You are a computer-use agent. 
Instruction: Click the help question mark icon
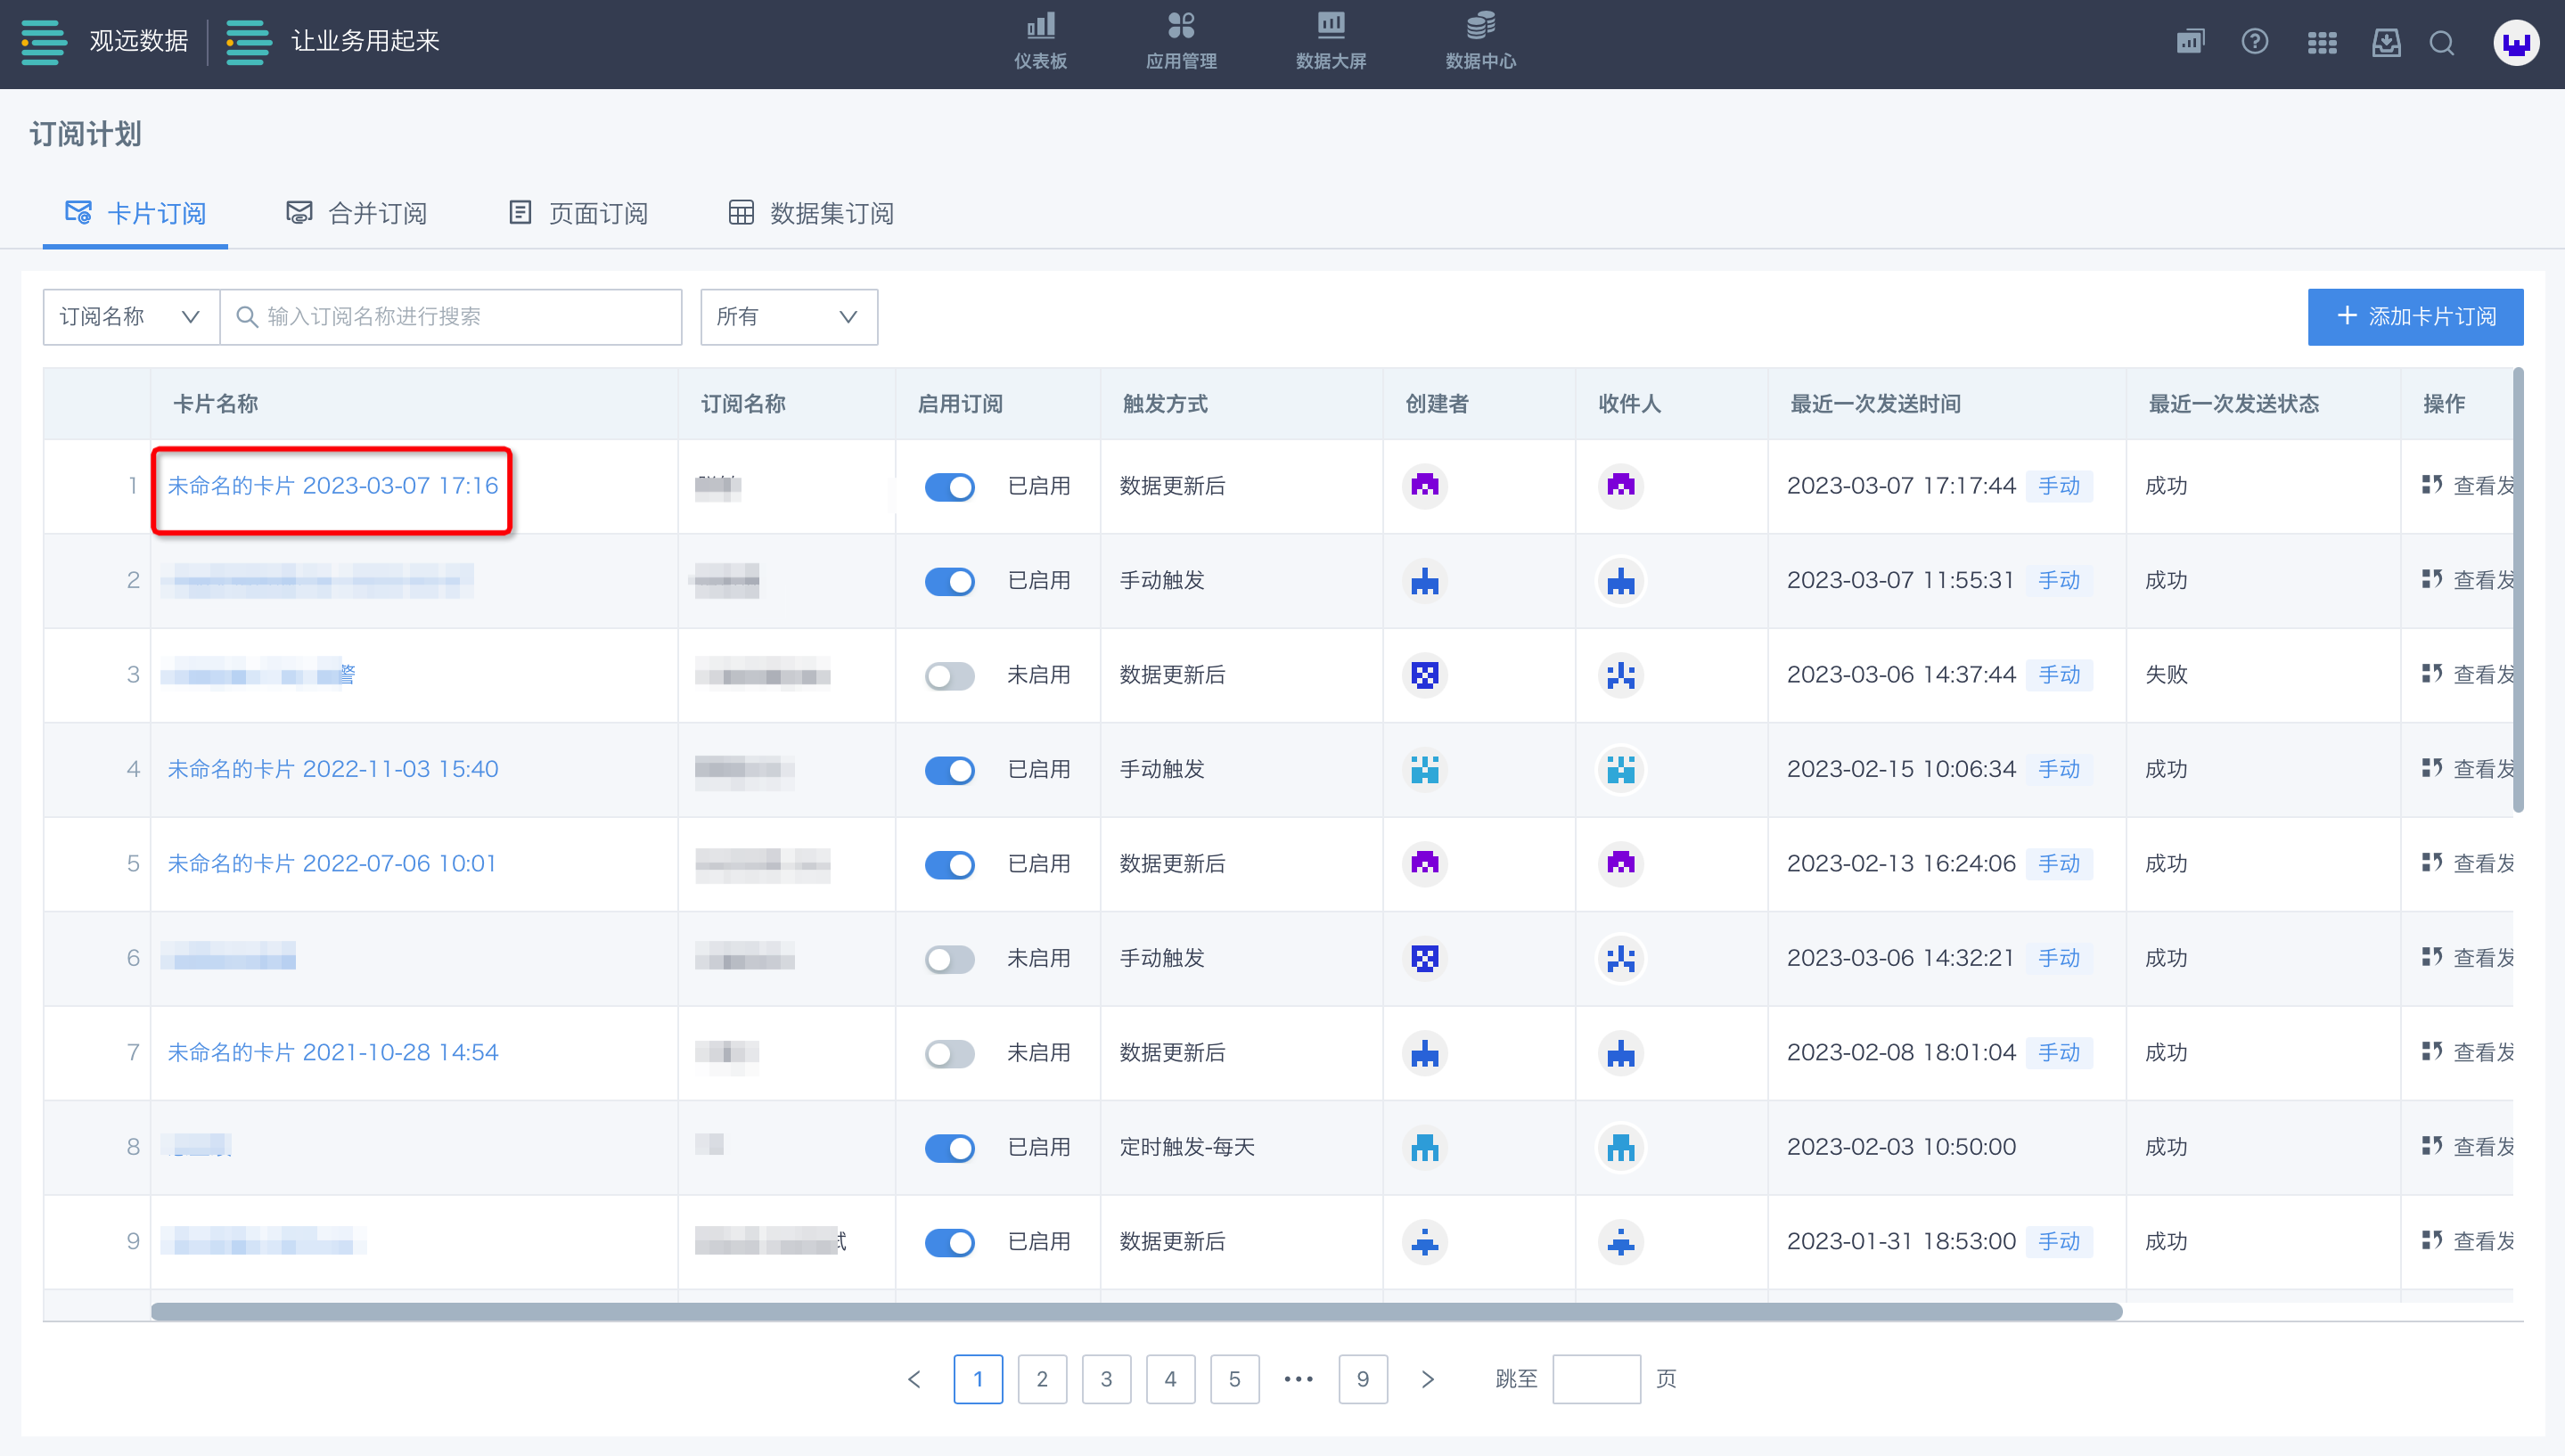[x=2254, y=42]
